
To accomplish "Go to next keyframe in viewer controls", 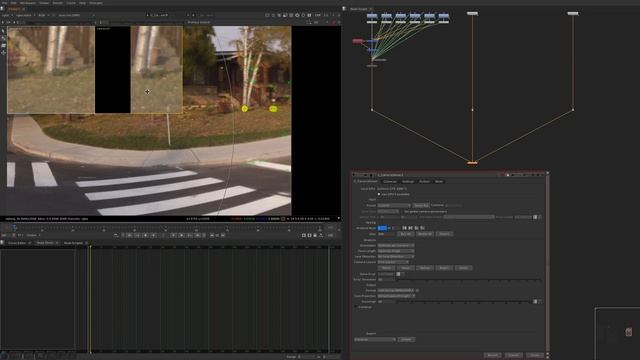I will [190, 235].
